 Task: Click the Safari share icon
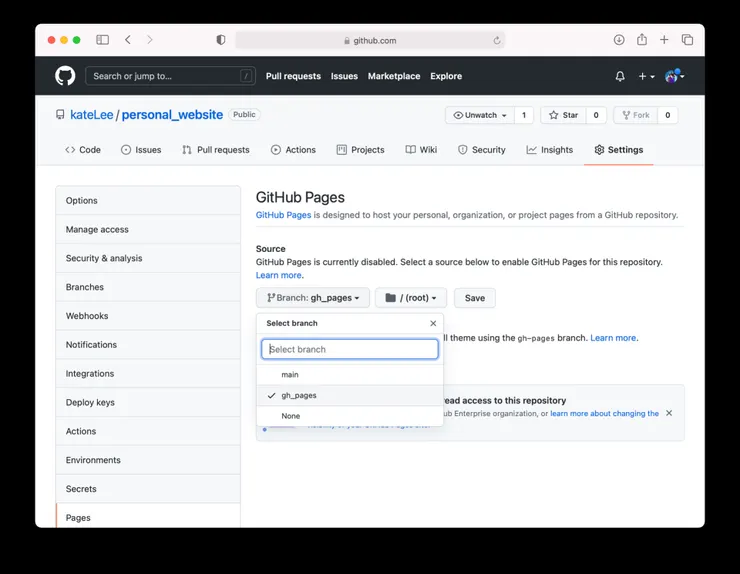tap(641, 40)
